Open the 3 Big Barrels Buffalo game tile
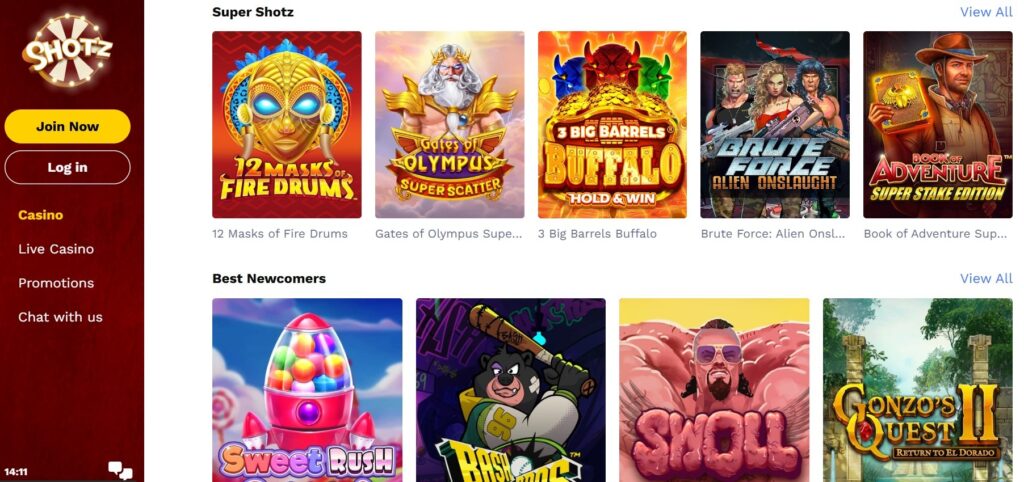This screenshot has height=482, width=1024. (x=612, y=125)
